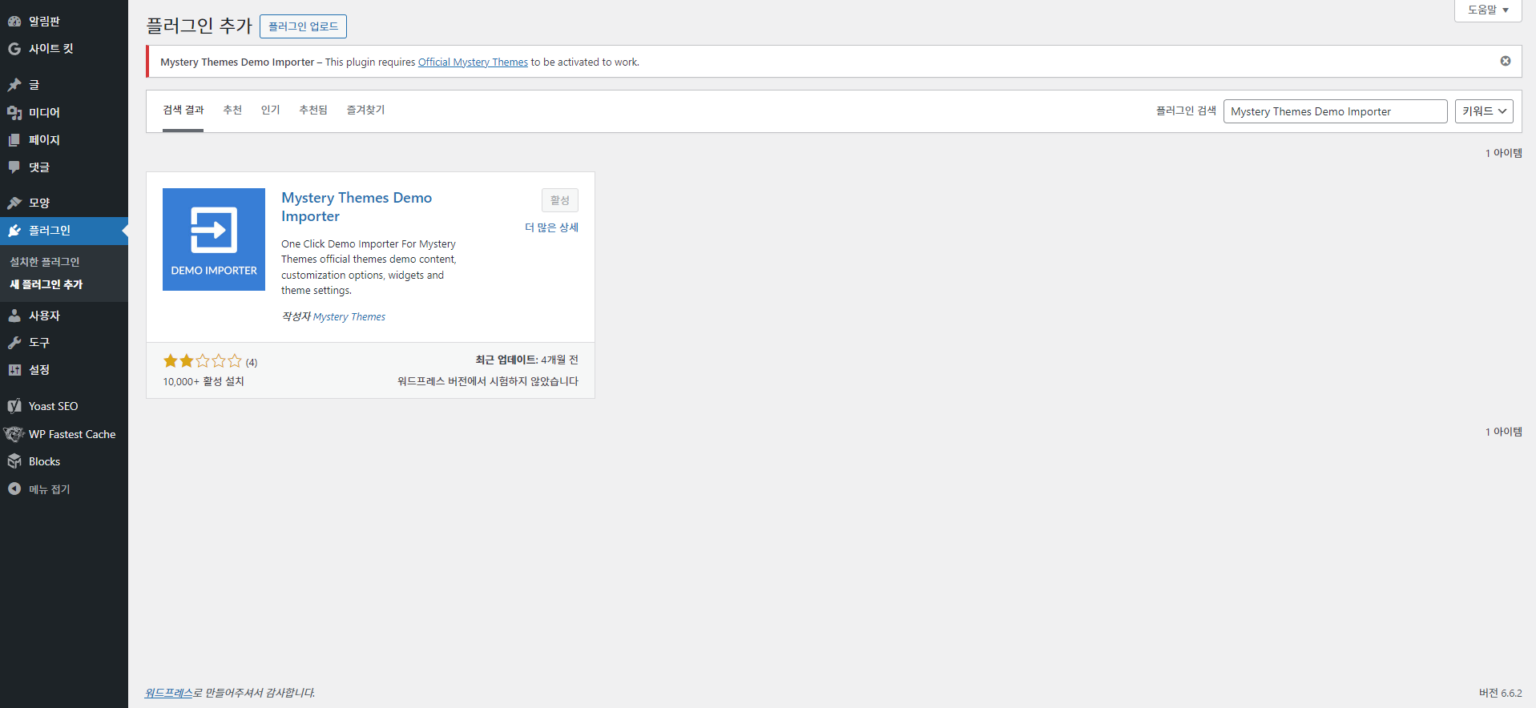Open 사이트 킷 Google icon

(14, 48)
